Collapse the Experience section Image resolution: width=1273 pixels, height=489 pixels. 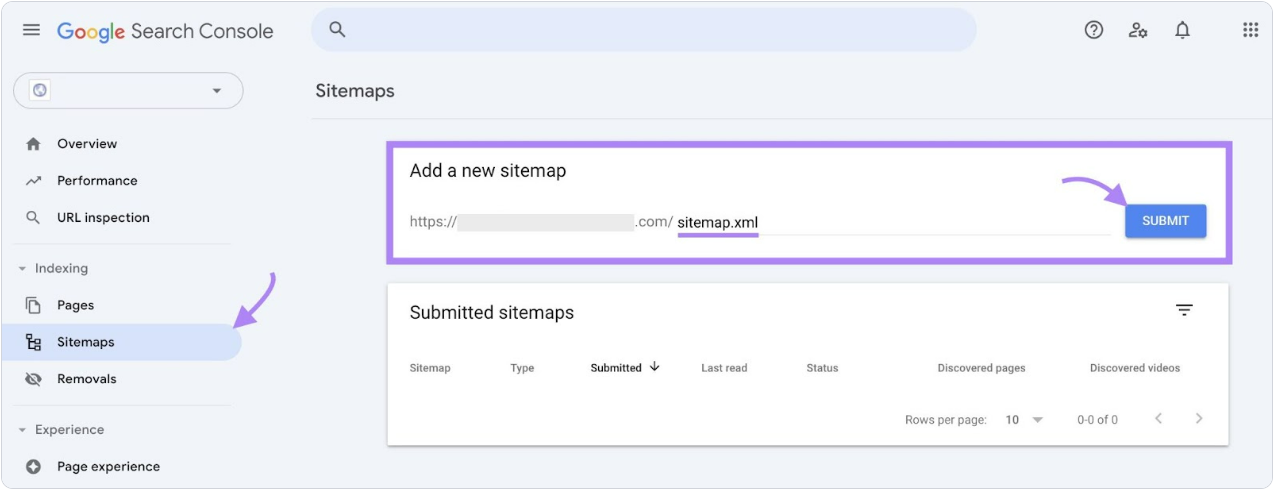click(x=22, y=430)
